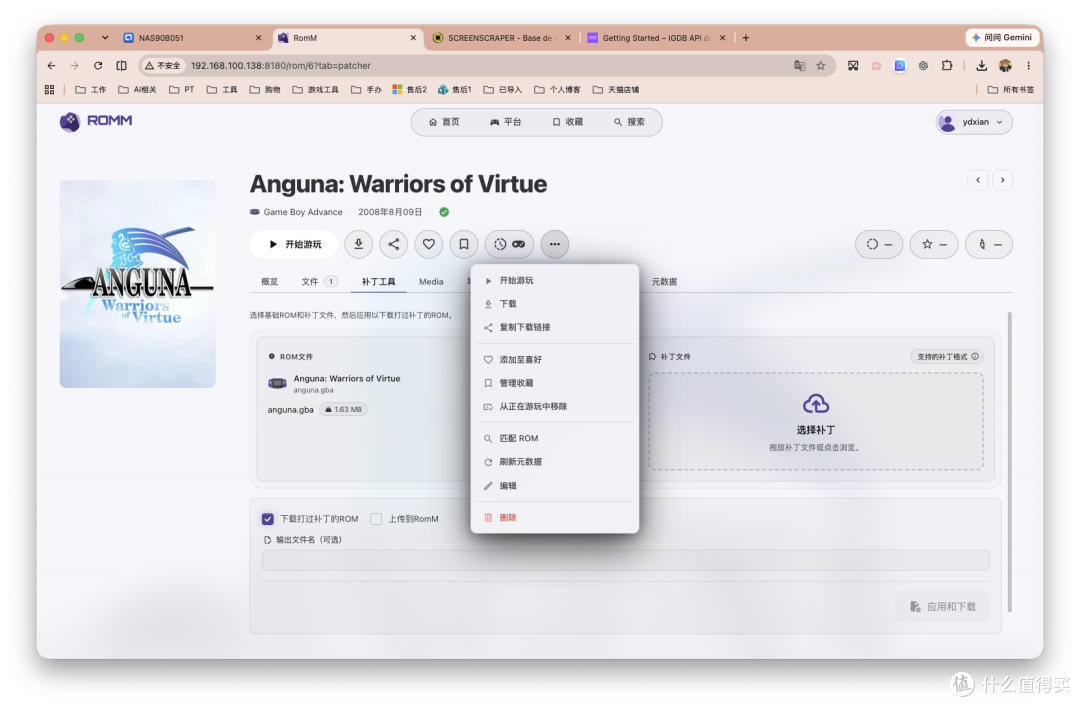Open Chrome downloads icon

pyautogui.click(x=982, y=65)
